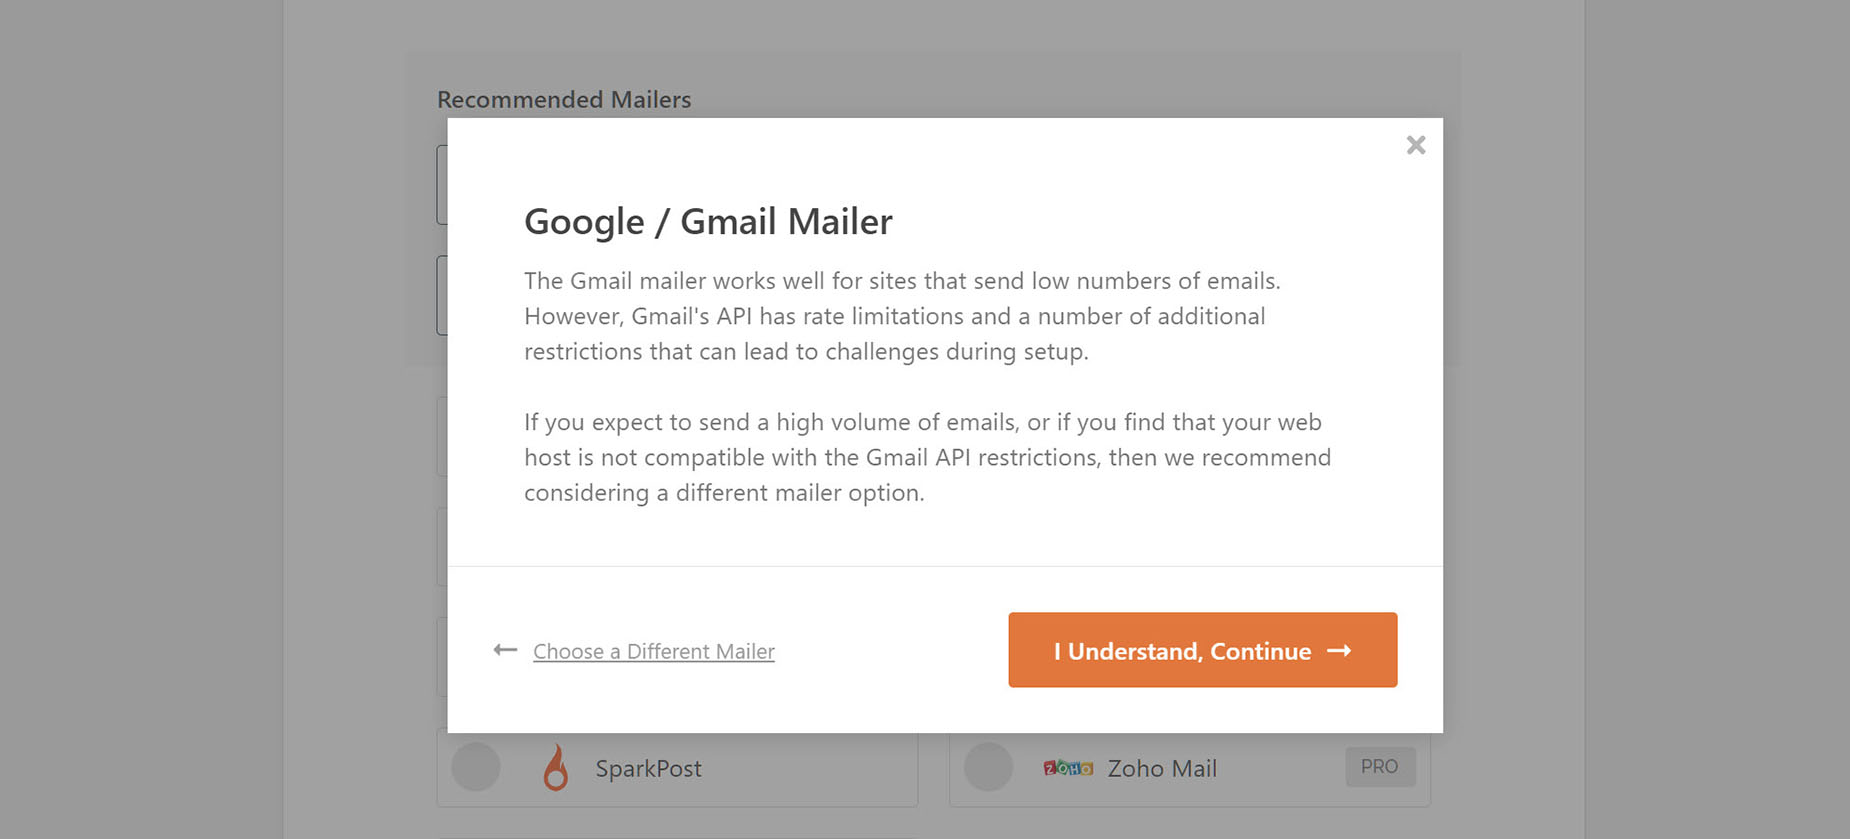Click the right arrow inside the Continue button
Screen dimensions: 1850x839
(1339, 651)
